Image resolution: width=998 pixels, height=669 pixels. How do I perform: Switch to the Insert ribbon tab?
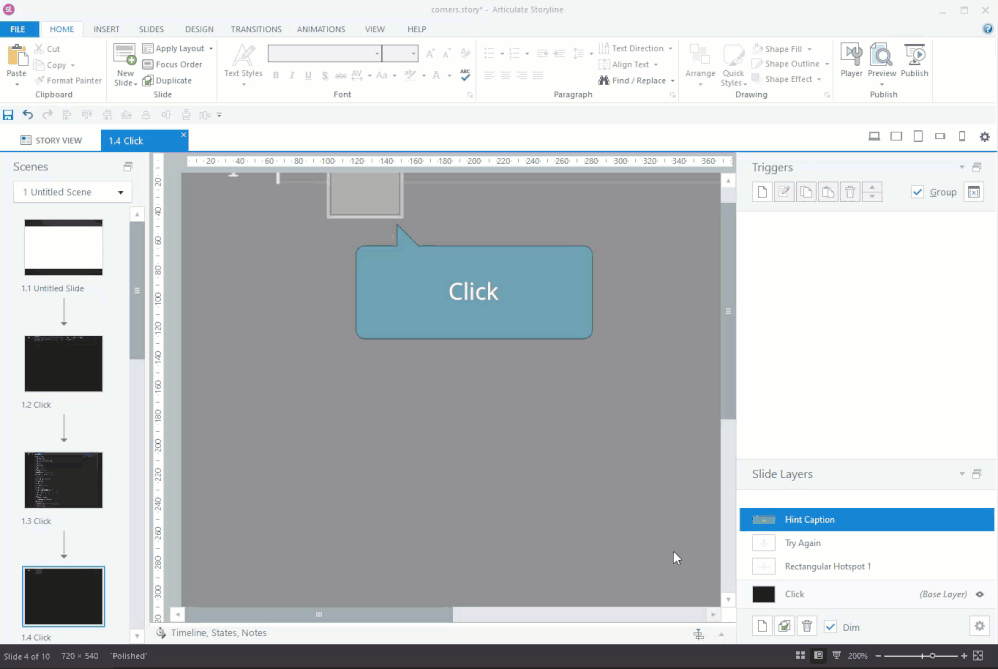pos(106,29)
